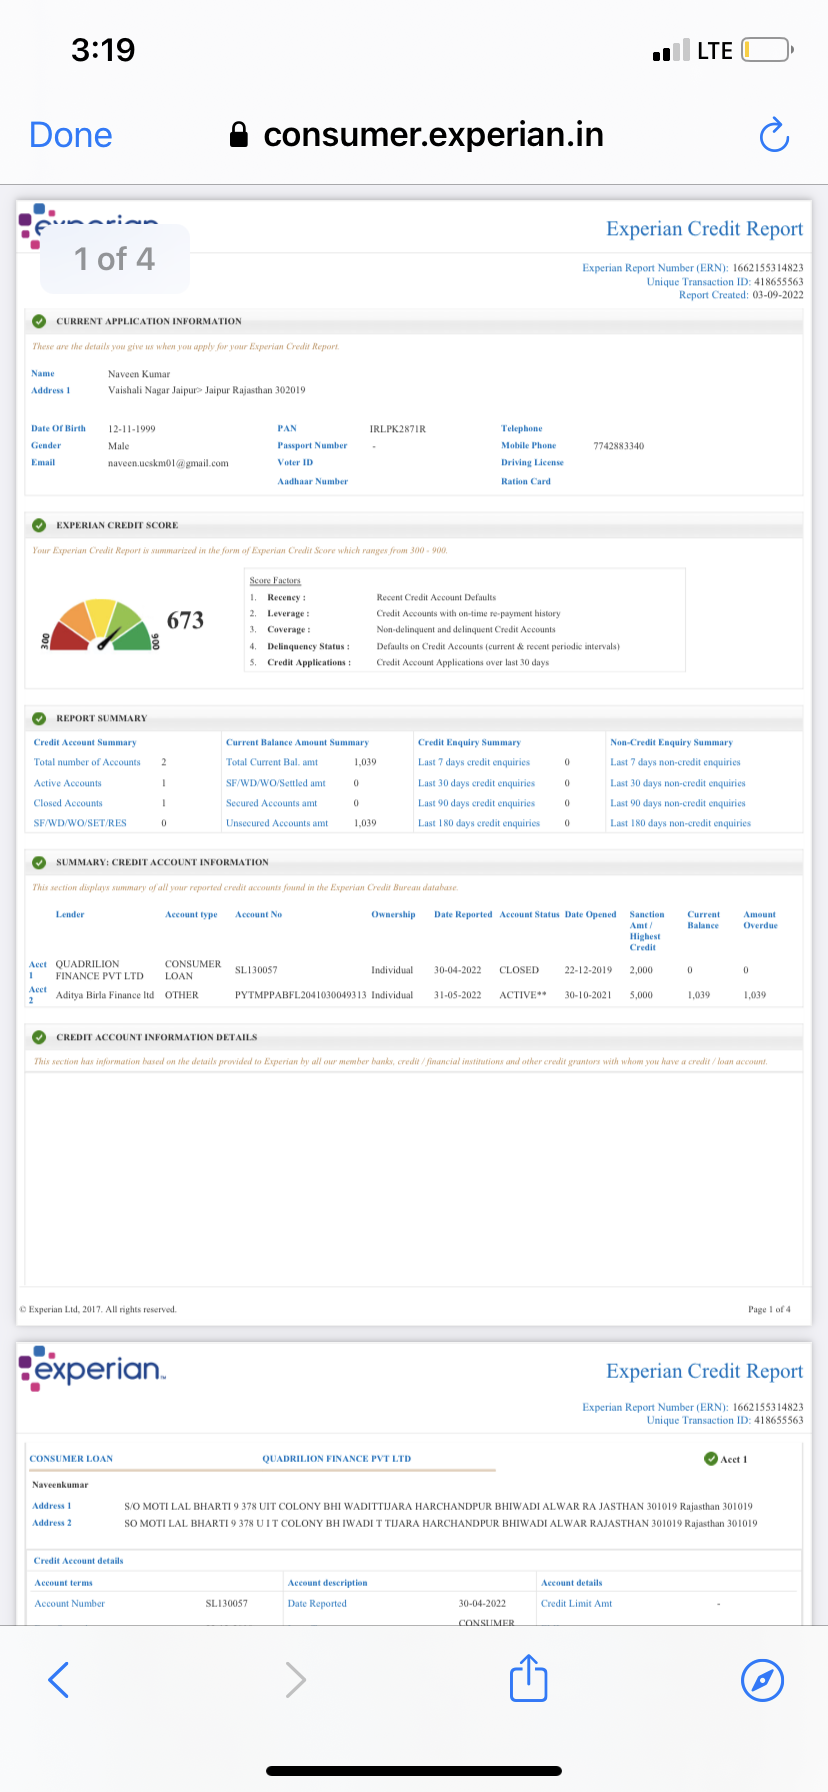Go back with the left chevron
The image size is (828, 1792).
point(59,1679)
